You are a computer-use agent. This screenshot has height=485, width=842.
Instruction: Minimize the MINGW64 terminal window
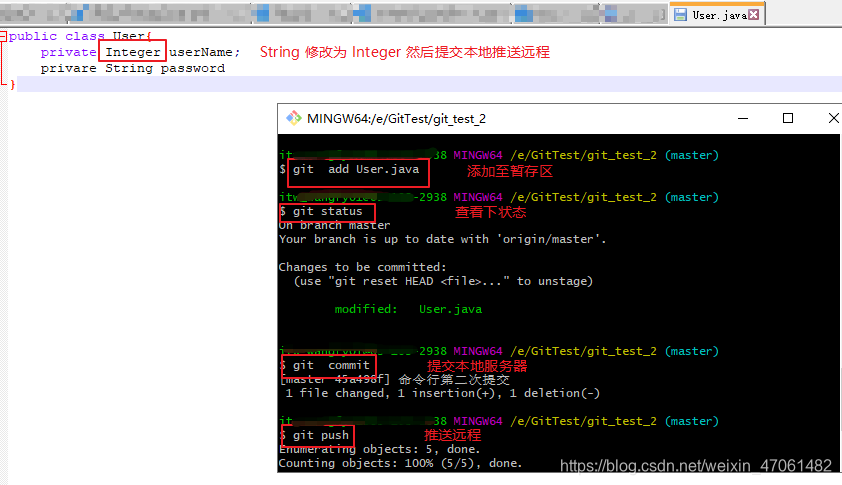[x=743, y=118]
